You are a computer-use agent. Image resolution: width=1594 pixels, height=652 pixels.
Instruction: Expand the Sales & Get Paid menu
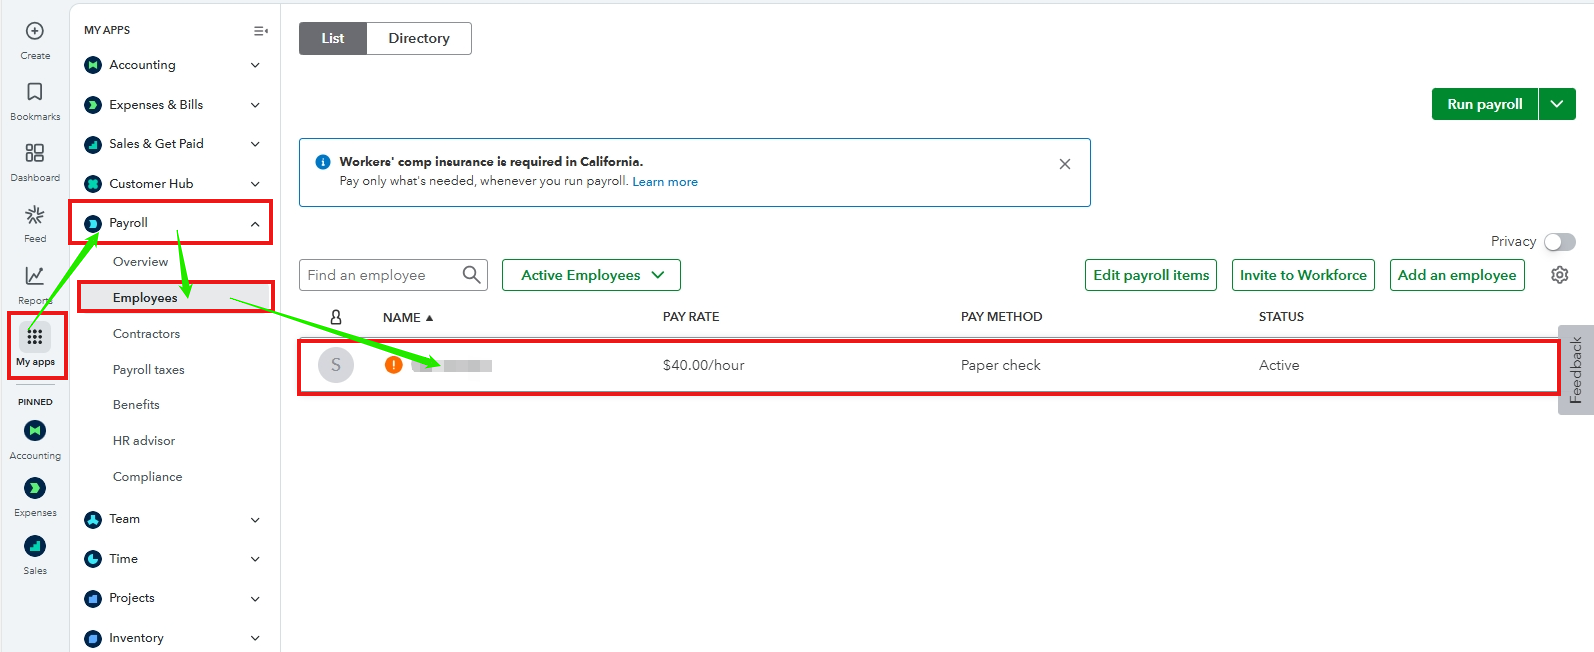[x=255, y=144]
